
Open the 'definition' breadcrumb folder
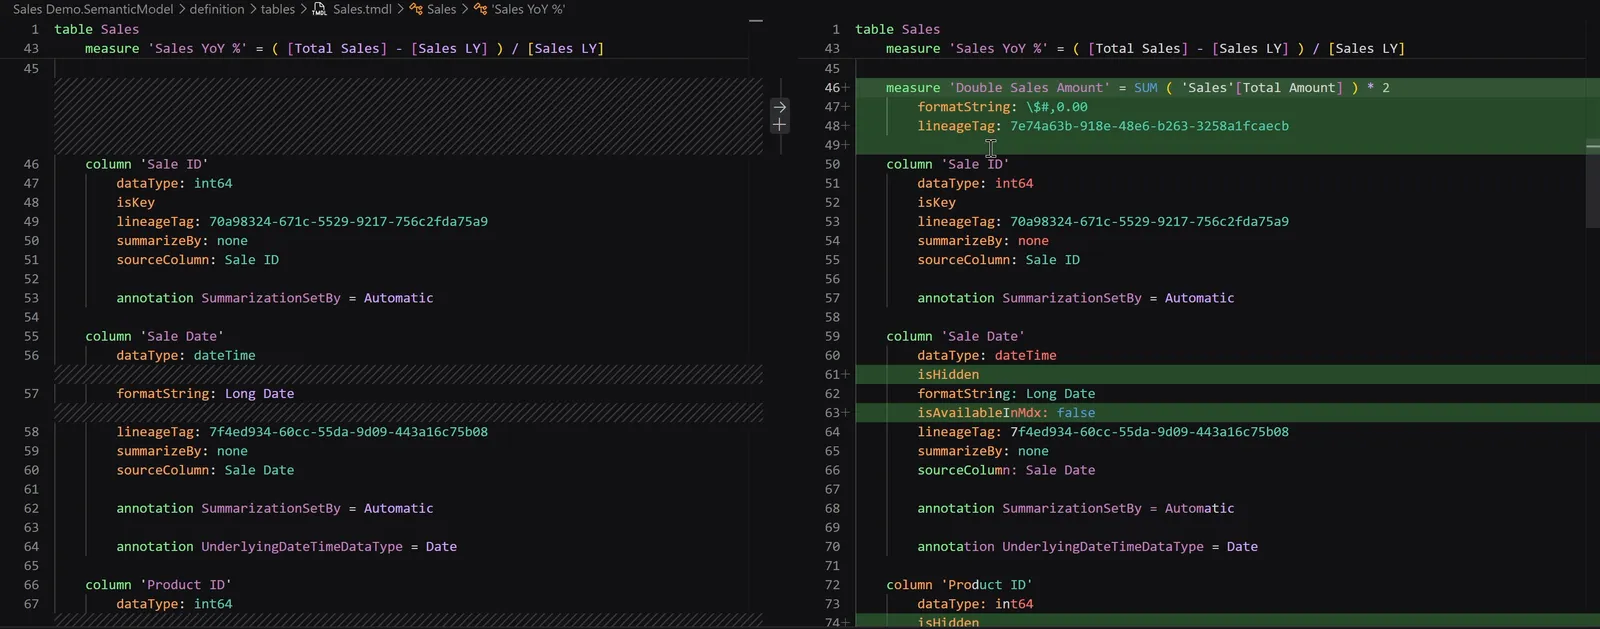click(x=217, y=9)
